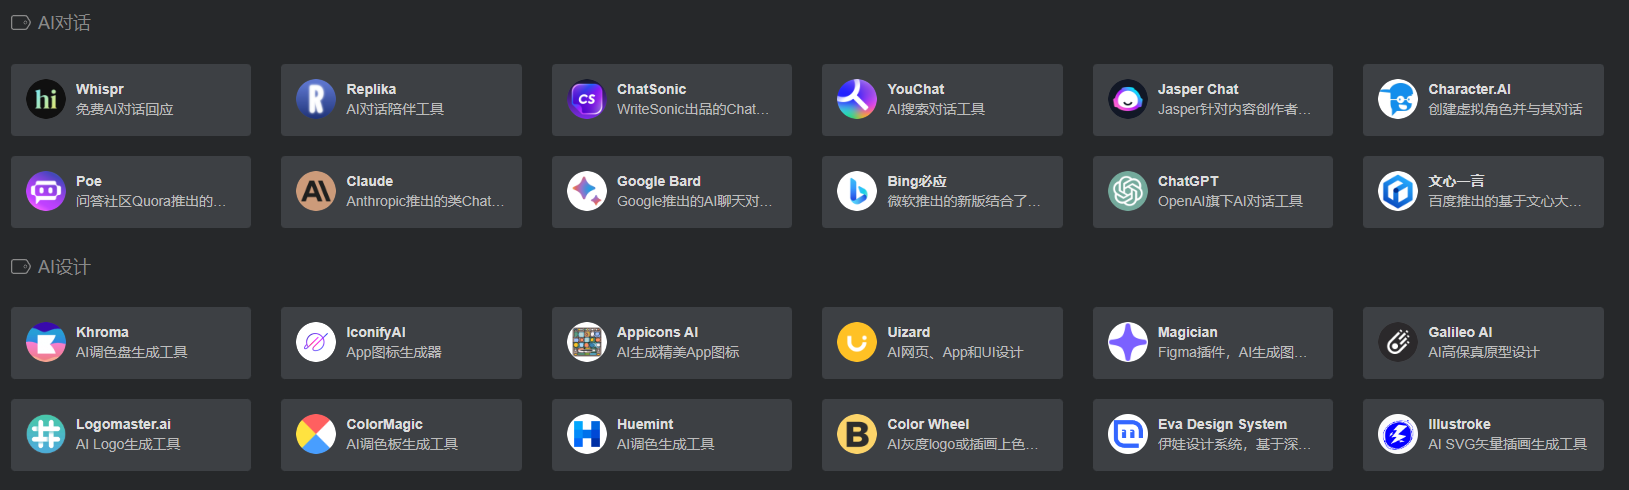Open the IconifyAI title link
The height and width of the screenshot is (490, 1629).
pyautogui.click(x=376, y=332)
